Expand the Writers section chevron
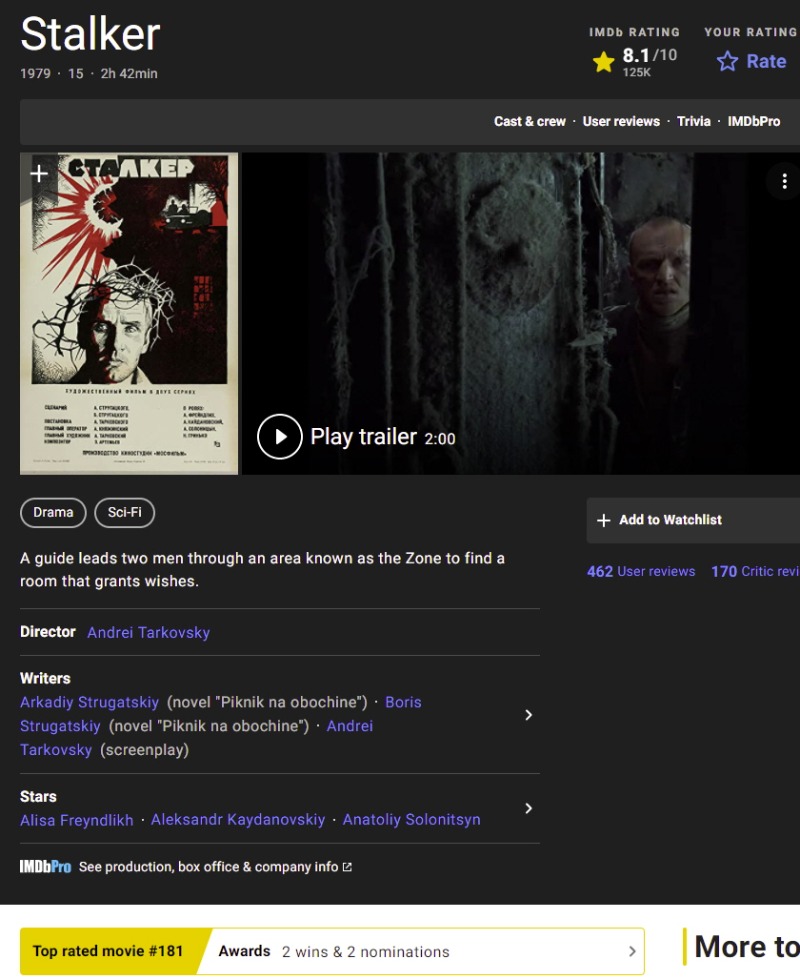Image resolution: width=800 pixels, height=980 pixels. 529,715
